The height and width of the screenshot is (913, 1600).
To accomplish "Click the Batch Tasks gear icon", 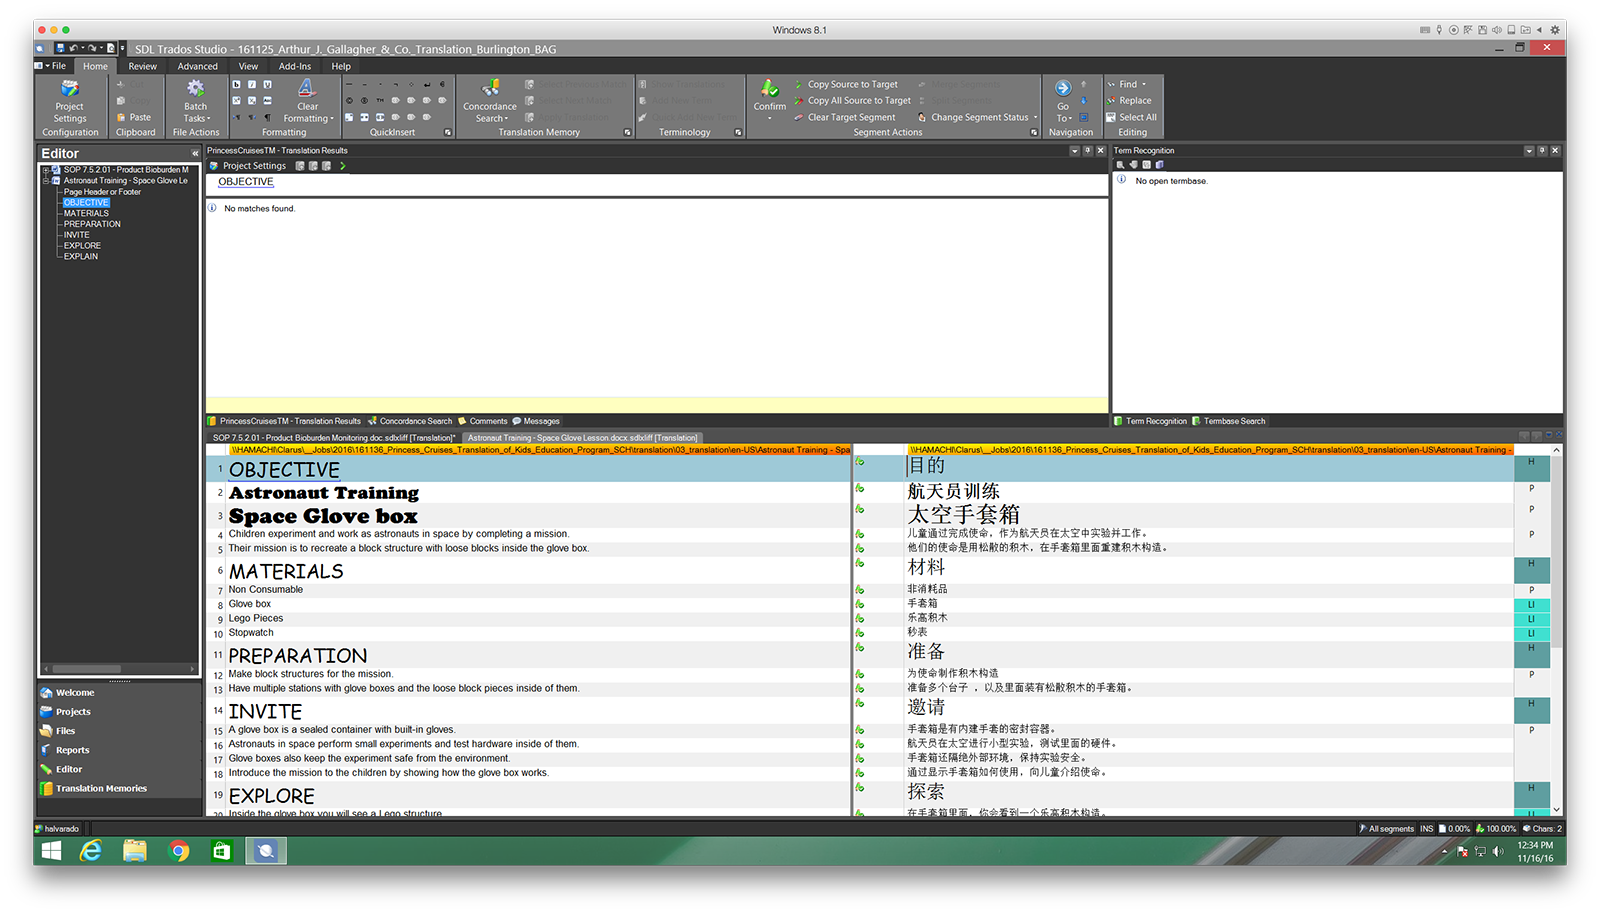I will [195, 90].
